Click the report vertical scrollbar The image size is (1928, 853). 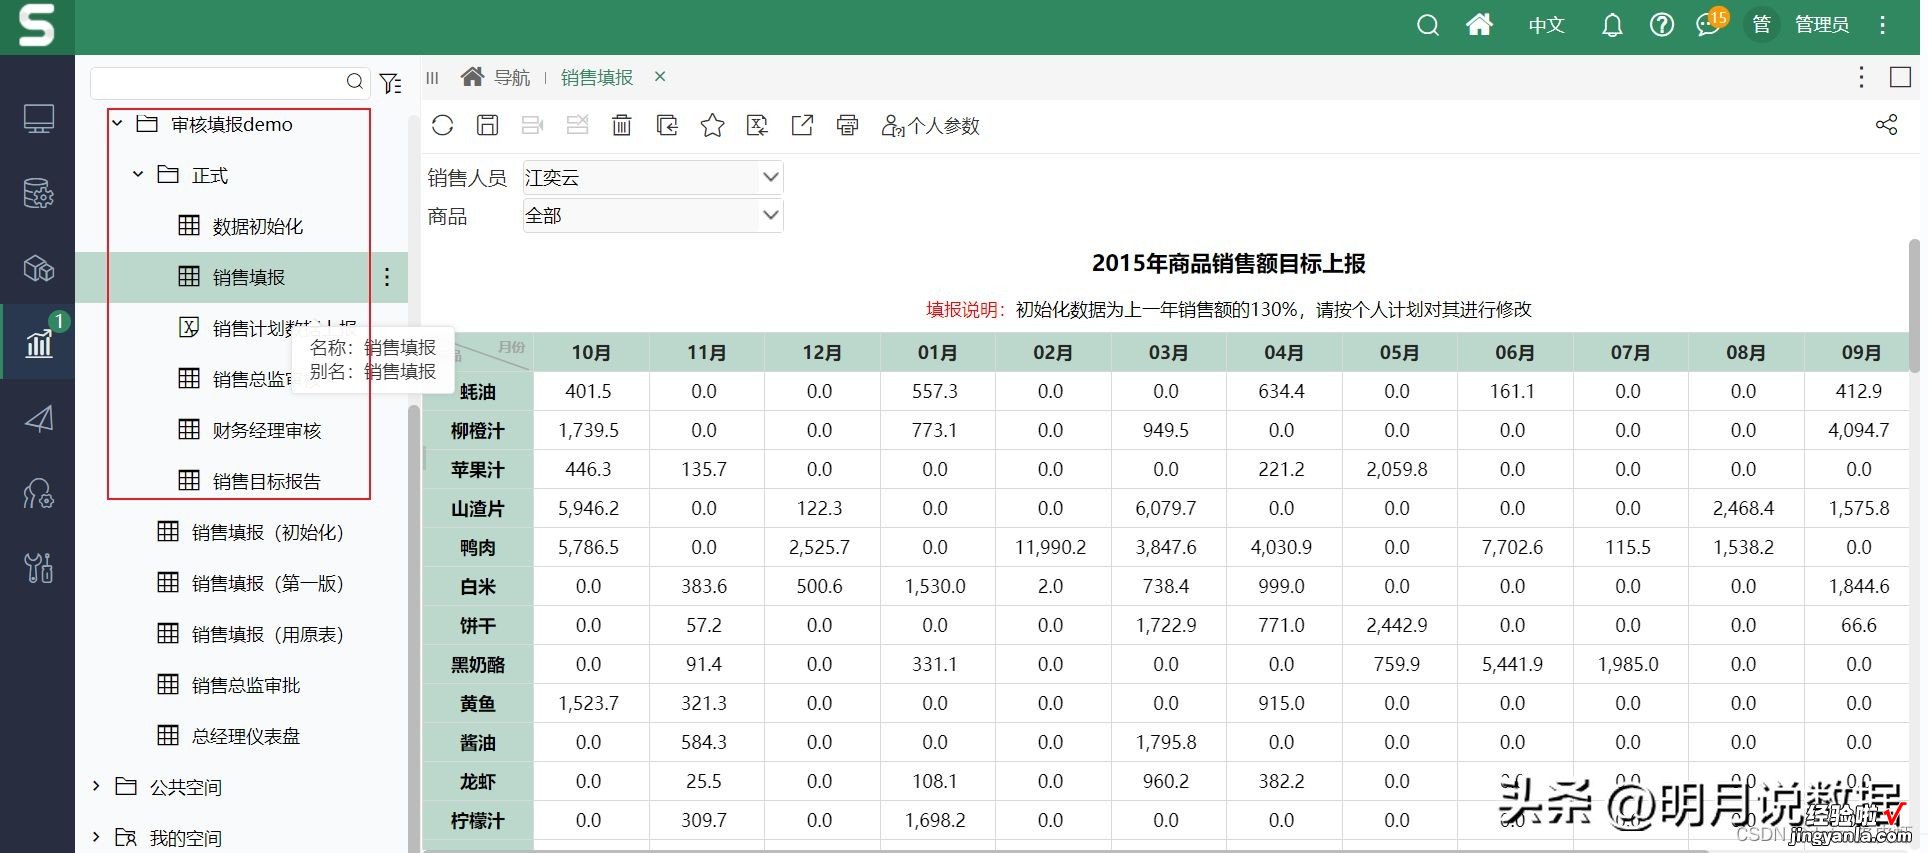[1914, 305]
